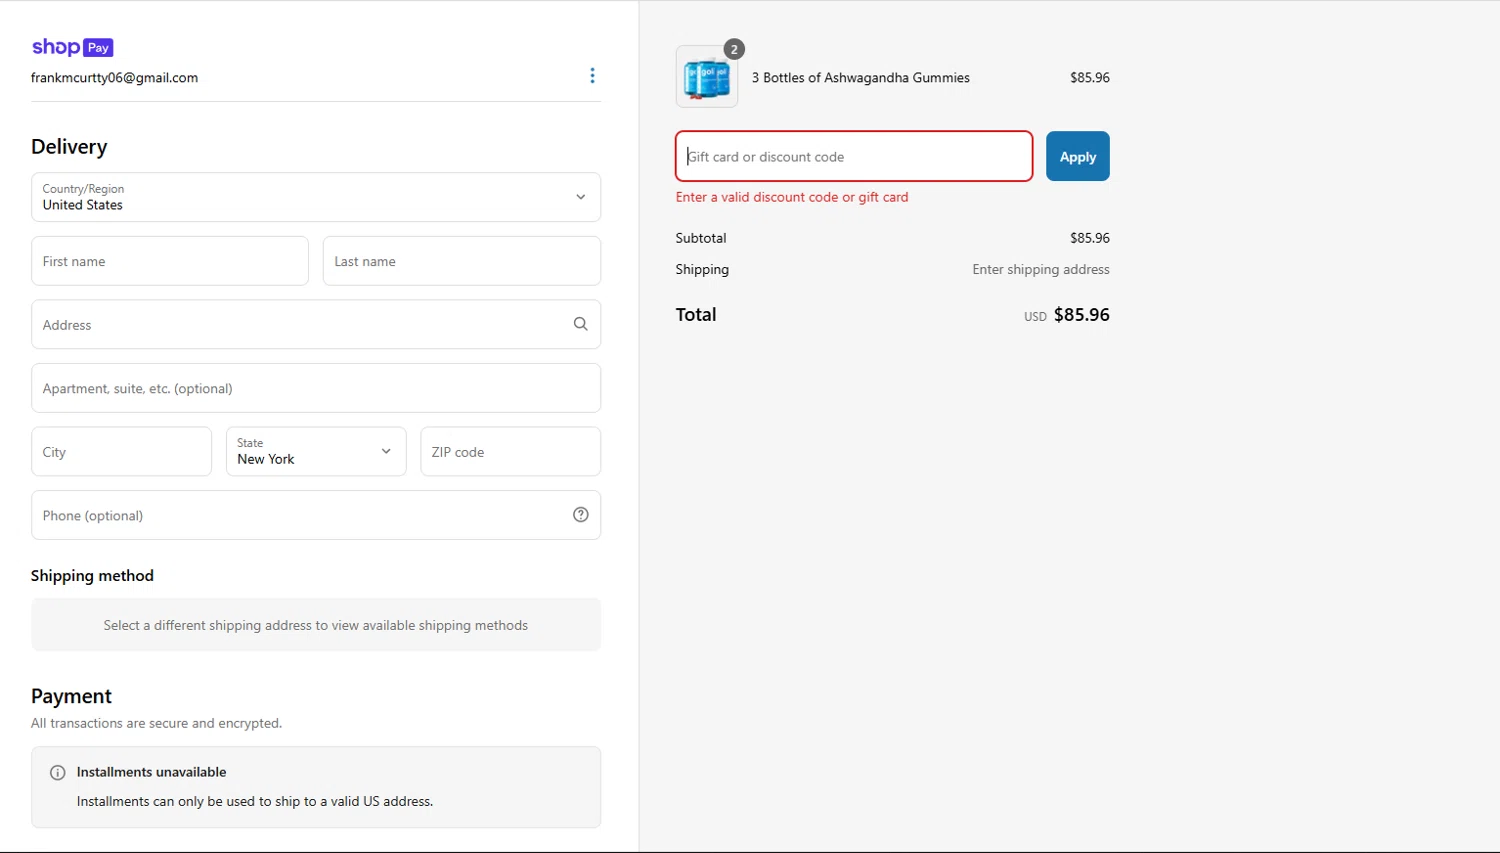Click the quantity badge showing 2
Image resolution: width=1500 pixels, height=853 pixels.
coord(734,49)
